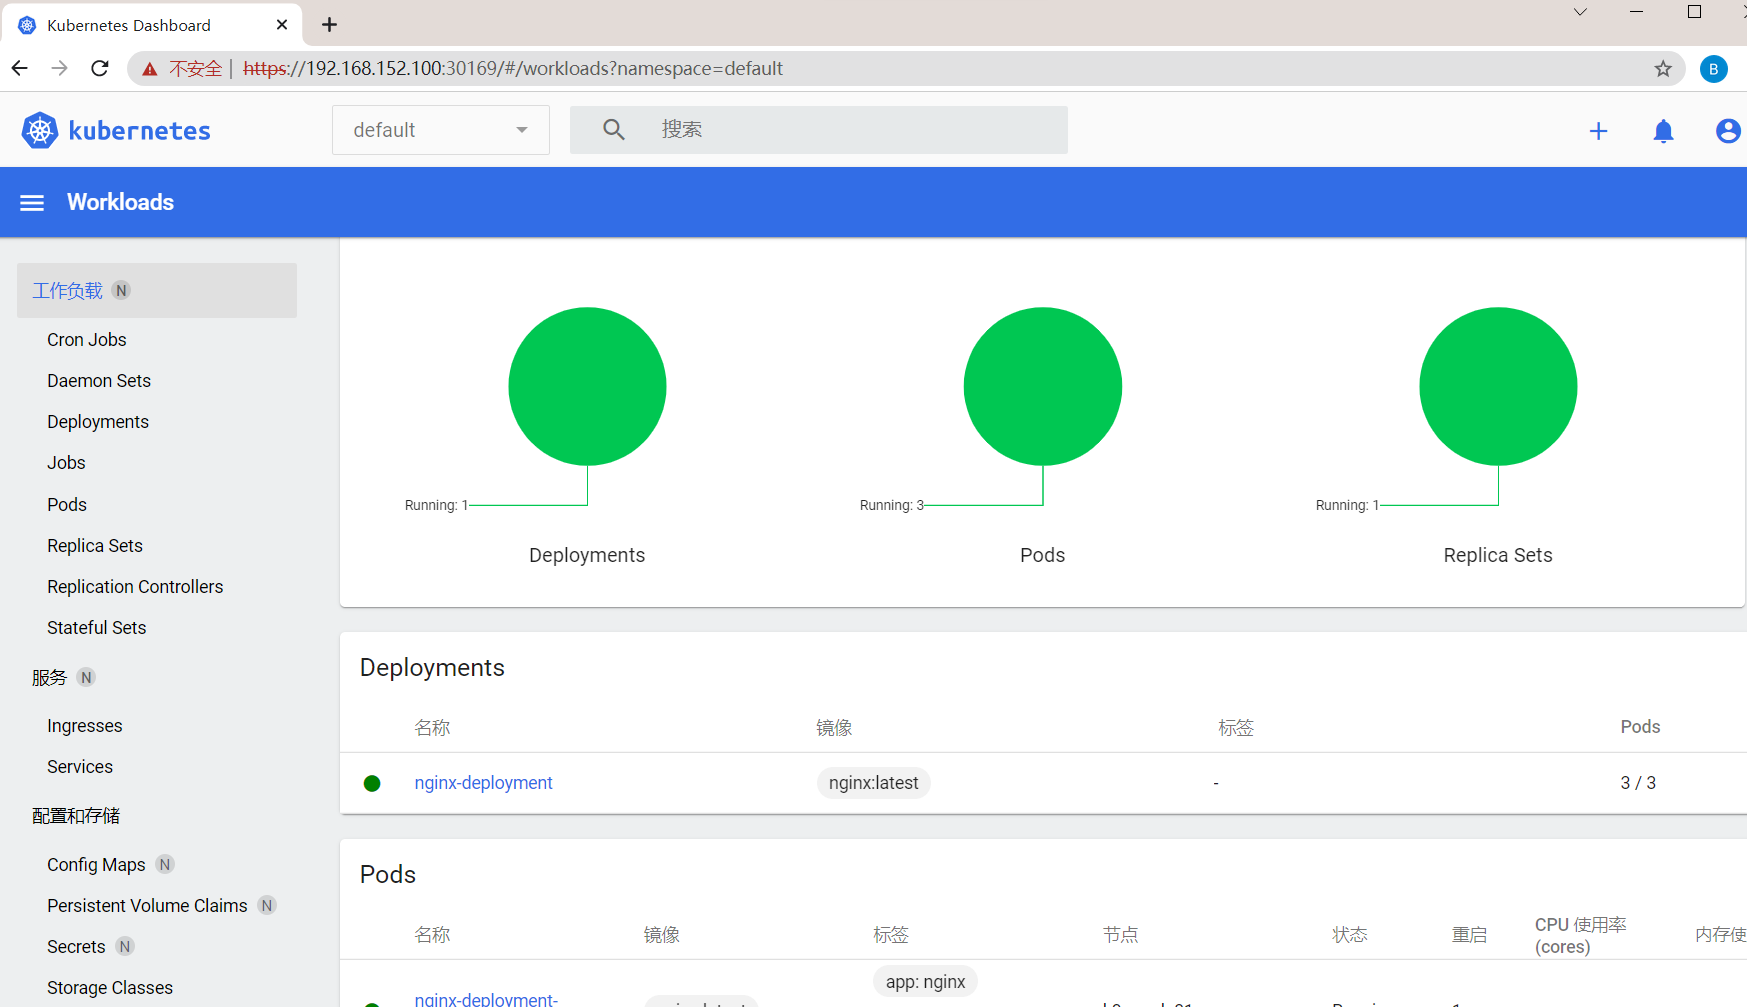This screenshot has width=1747, height=1007.
Task: Open Daemon Sets in sidebar
Action: [99, 381]
